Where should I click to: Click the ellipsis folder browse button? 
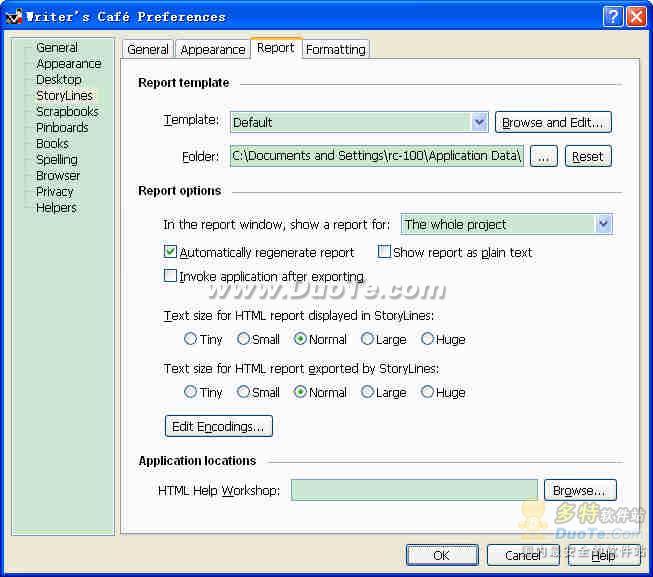[543, 157]
